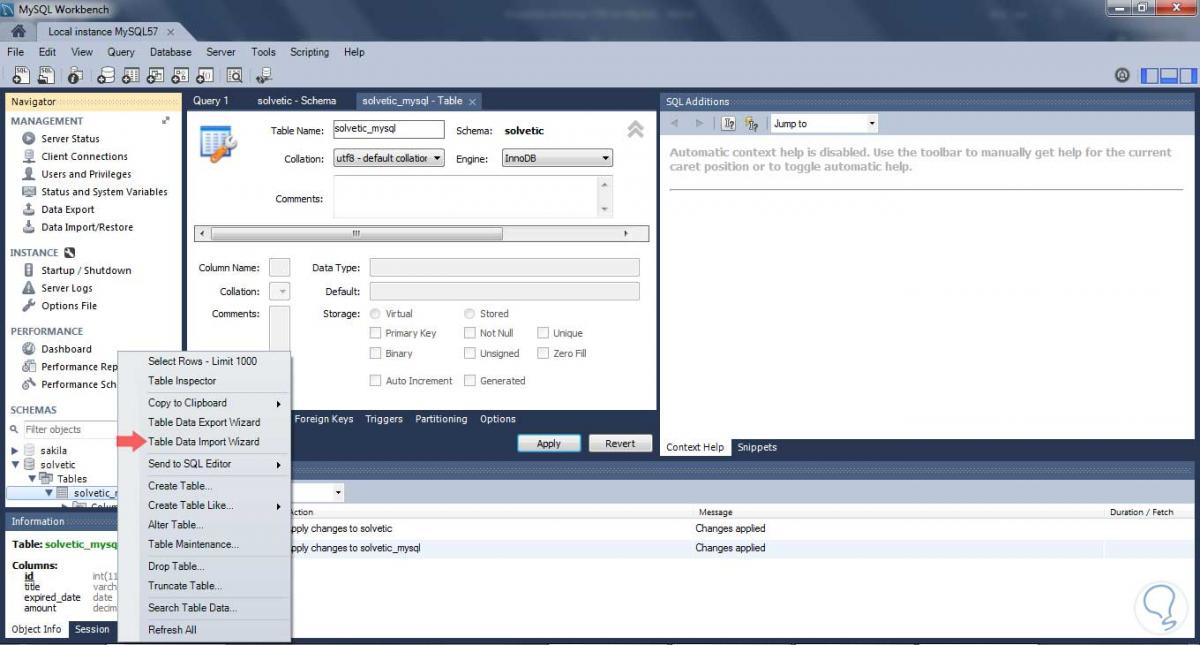Choose Table Data Export Wizard
Viewport: 1200px width, 645px height.
[205, 423]
